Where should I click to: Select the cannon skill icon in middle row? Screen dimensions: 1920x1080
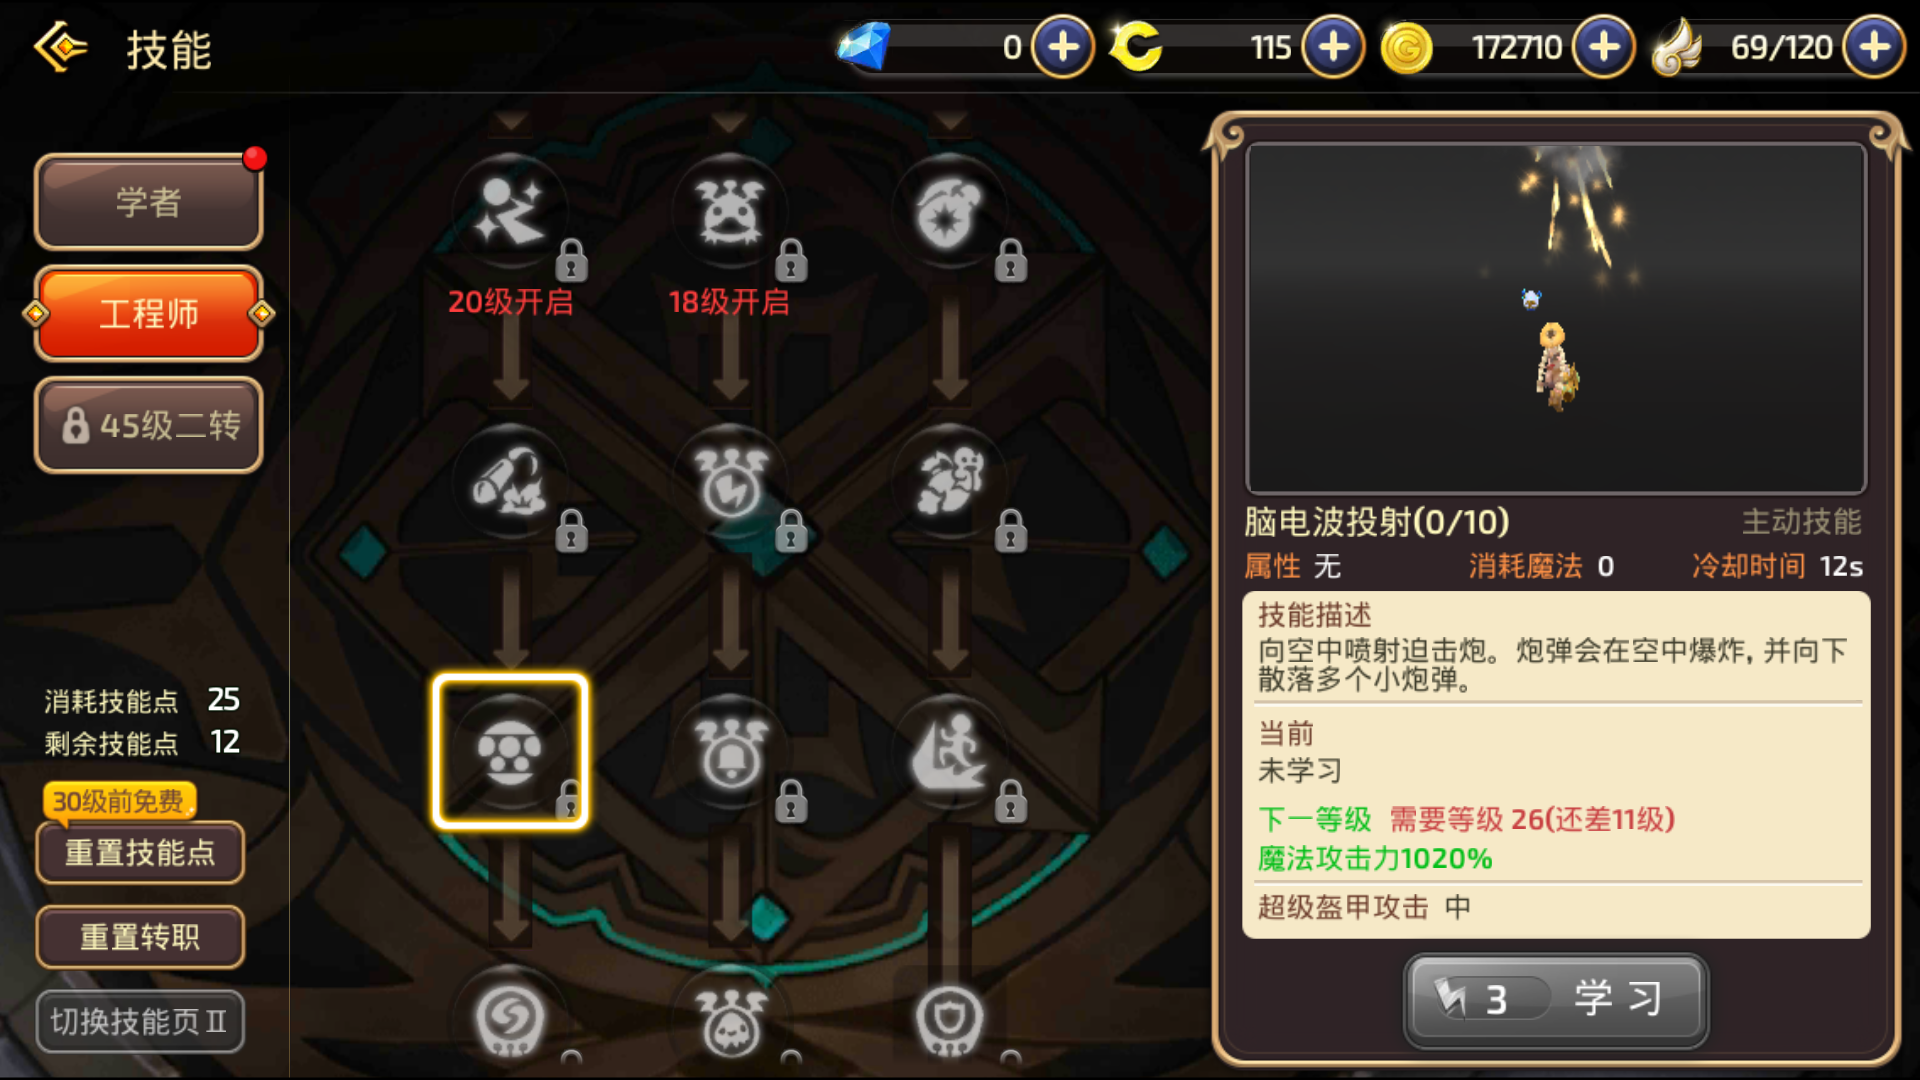510,482
